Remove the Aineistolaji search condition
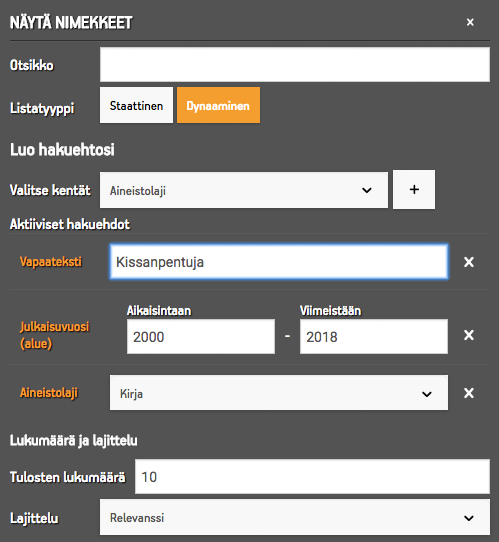Viewport: 499px width, 542px height. coord(469,393)
